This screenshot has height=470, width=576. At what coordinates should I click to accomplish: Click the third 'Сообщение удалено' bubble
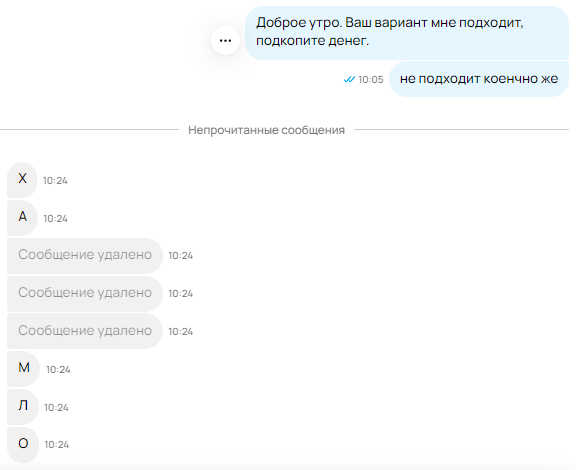[85, 331]
